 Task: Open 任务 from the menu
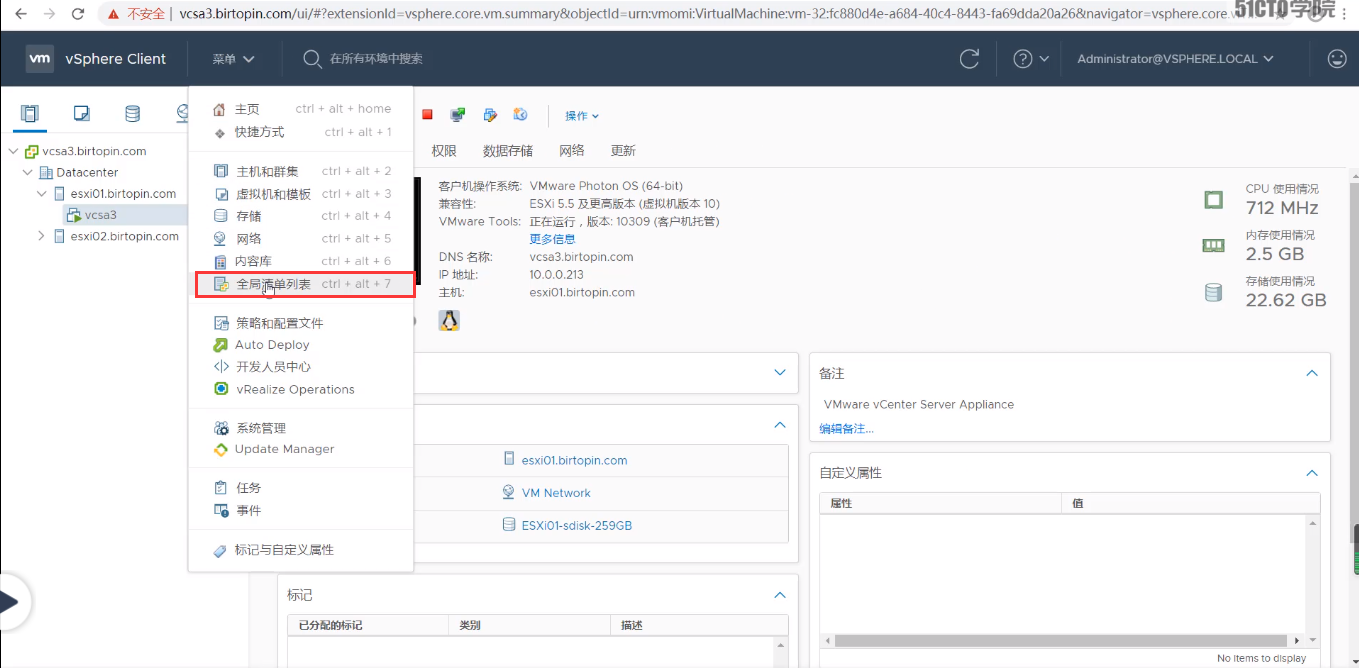point(301,488)
